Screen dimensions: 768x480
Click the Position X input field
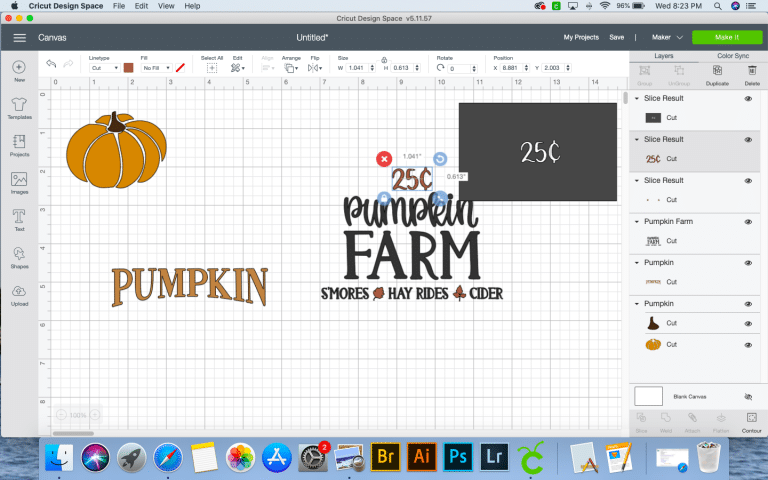pyautogui.click(x=511, y=68)
